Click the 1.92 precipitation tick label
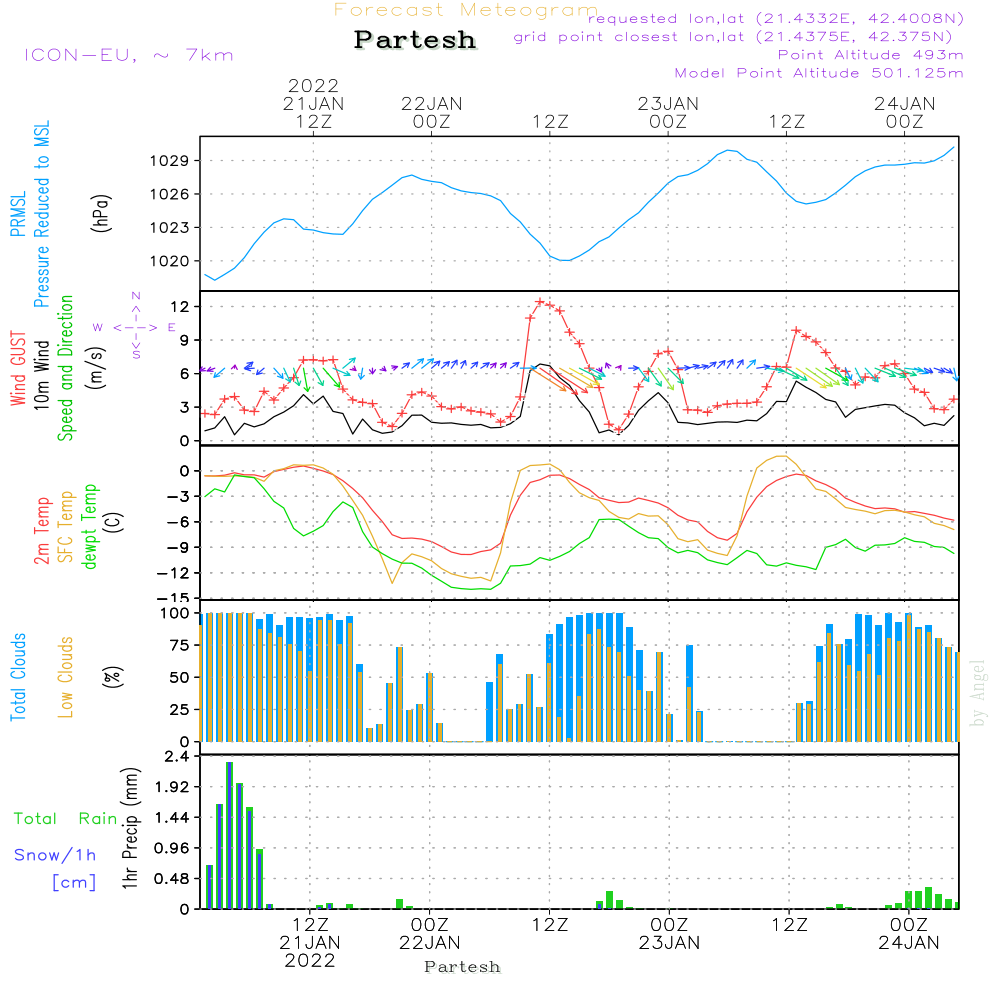The image size is (1000, 1000). 172,787
